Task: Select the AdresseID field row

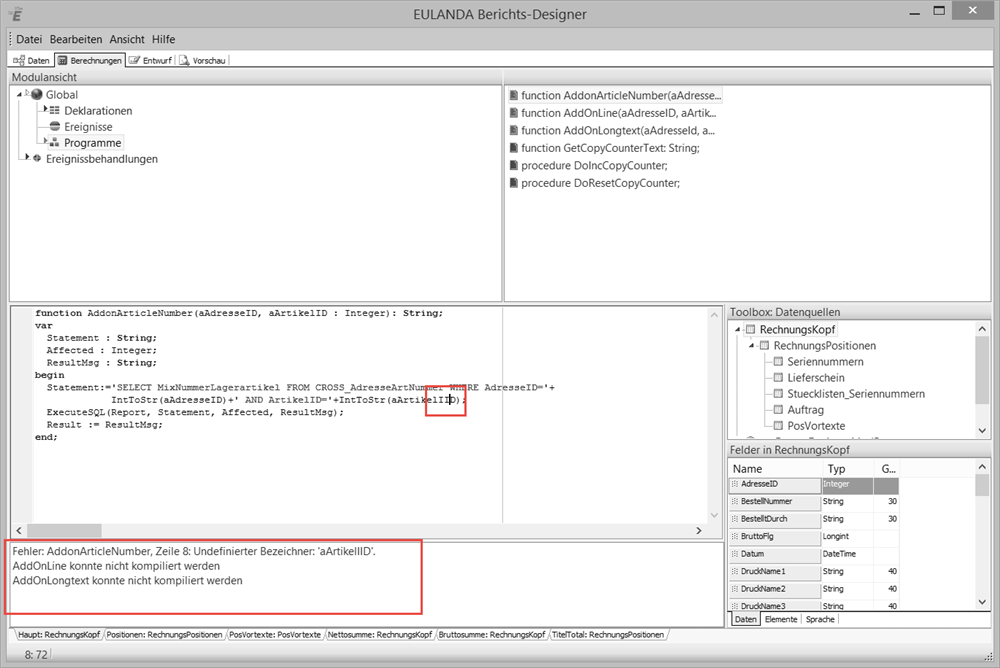Action: click(x=813, y=484)
